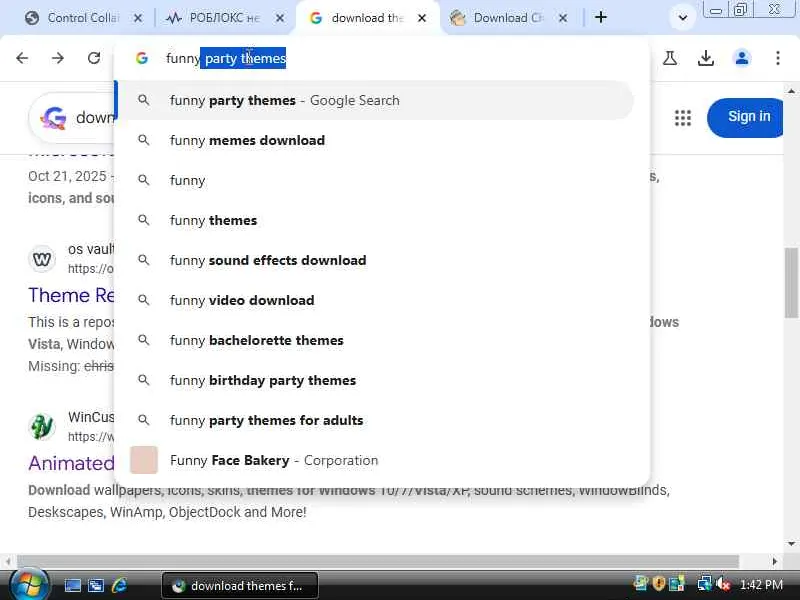
Task: Close the Download Ch tab
Action: pyautogui.click(x=562, y=18)
